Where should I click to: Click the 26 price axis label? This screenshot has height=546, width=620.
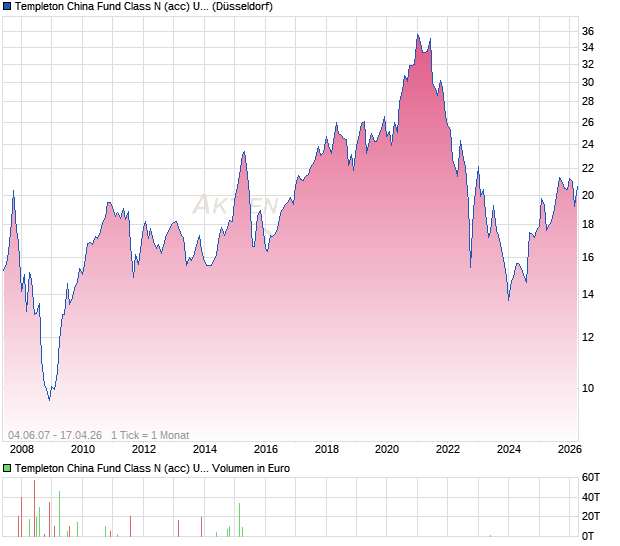click(588, 122)
